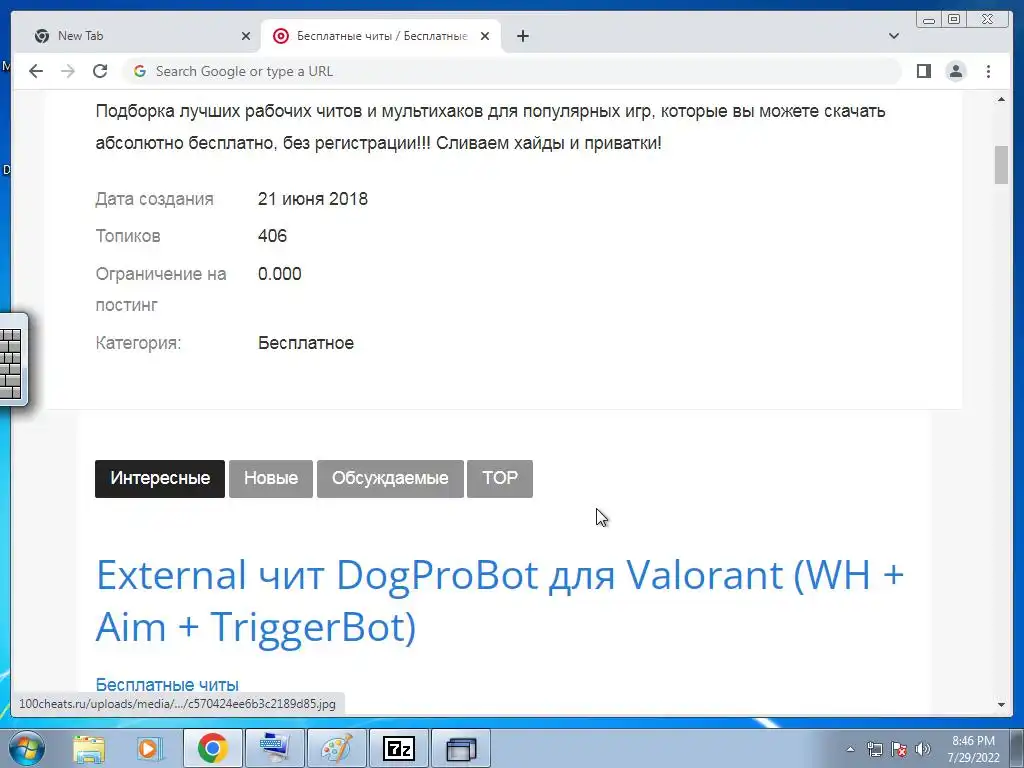Click the Chrome taskbar icon
This screenshot has height=768, width=1024.
point(212,748)
